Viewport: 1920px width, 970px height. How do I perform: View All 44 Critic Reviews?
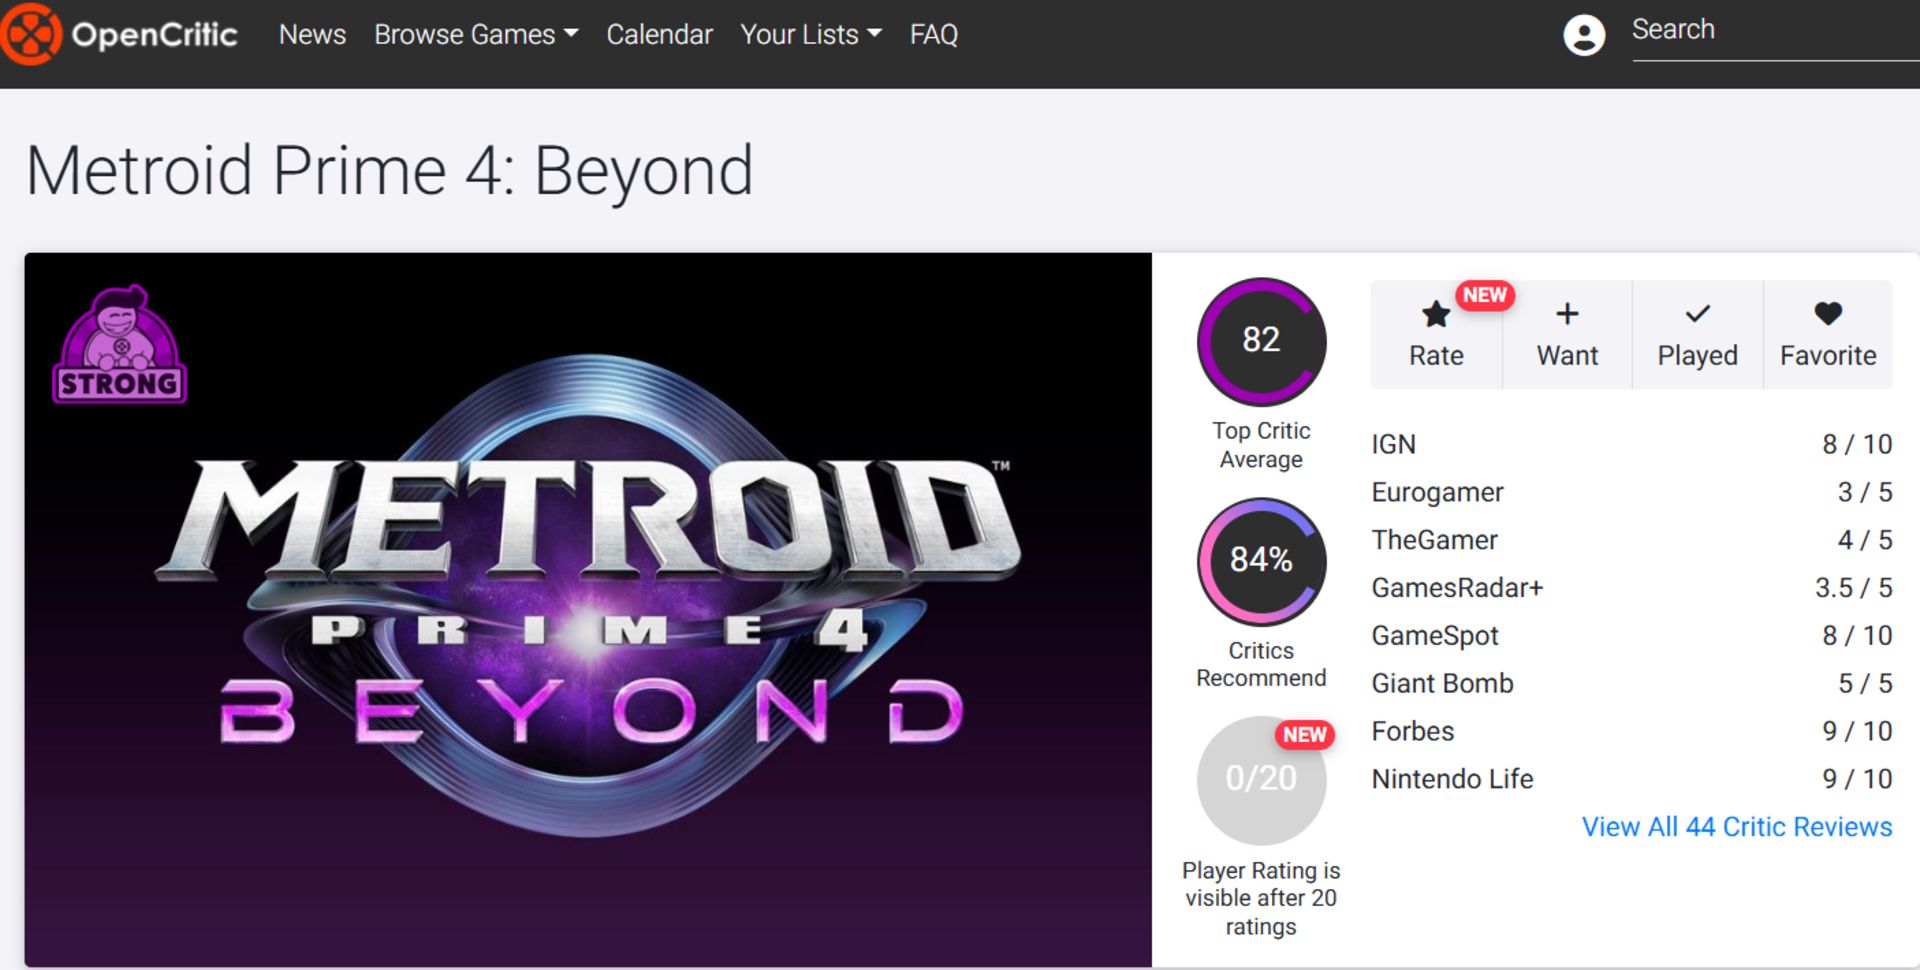1737,826
